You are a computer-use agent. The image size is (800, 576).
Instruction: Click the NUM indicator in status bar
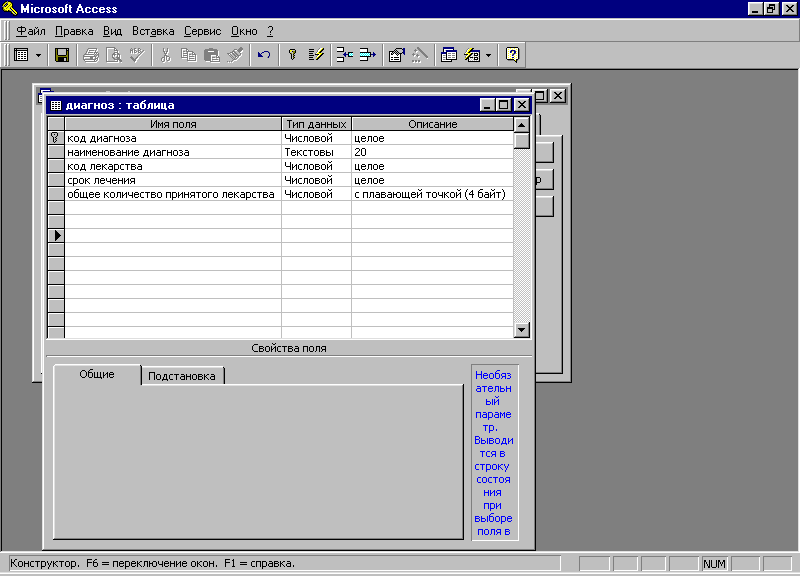pos(714,564)
